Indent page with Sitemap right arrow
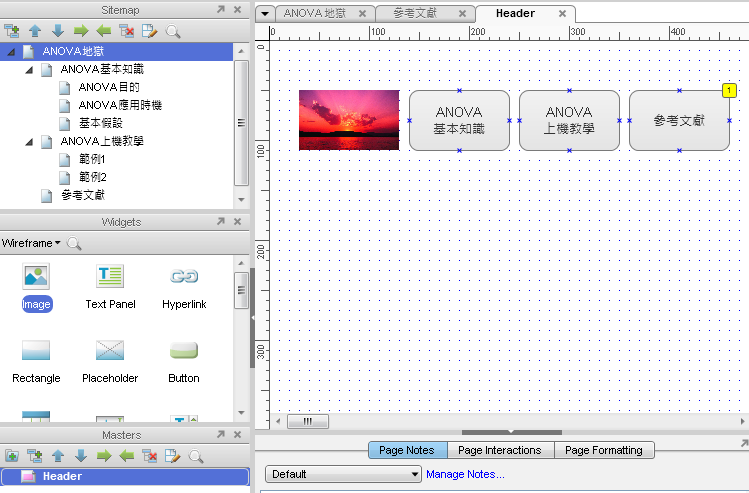The width and height of the screenshot is (749, 493). tap(81, 32)
